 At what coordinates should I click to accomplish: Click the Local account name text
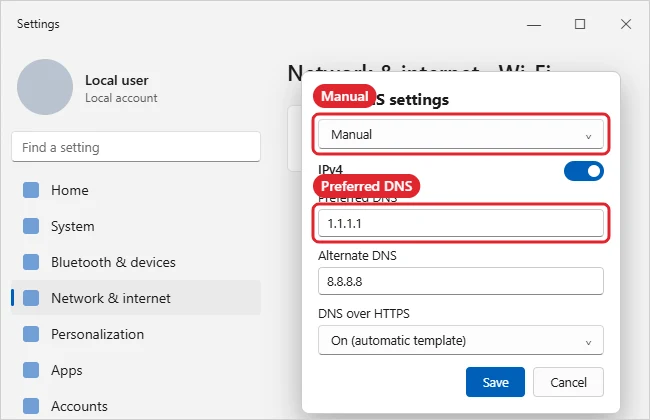click(x=121, y=98)
